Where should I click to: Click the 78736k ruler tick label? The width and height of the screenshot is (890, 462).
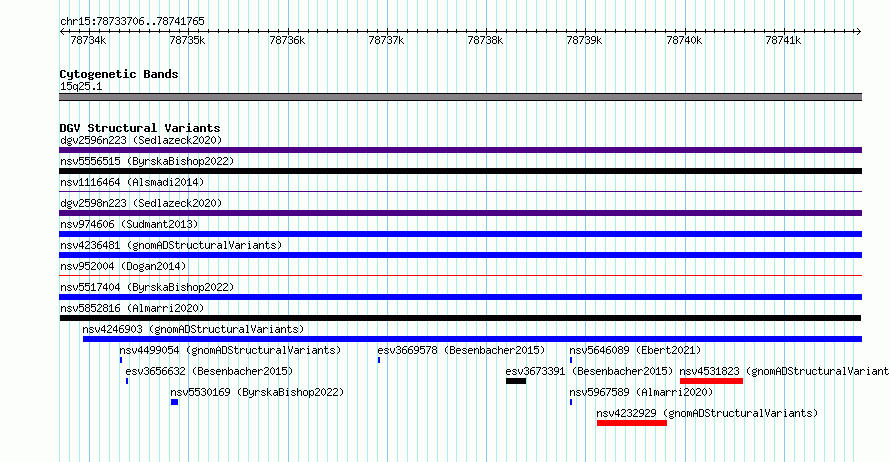[x=287, y=40]
